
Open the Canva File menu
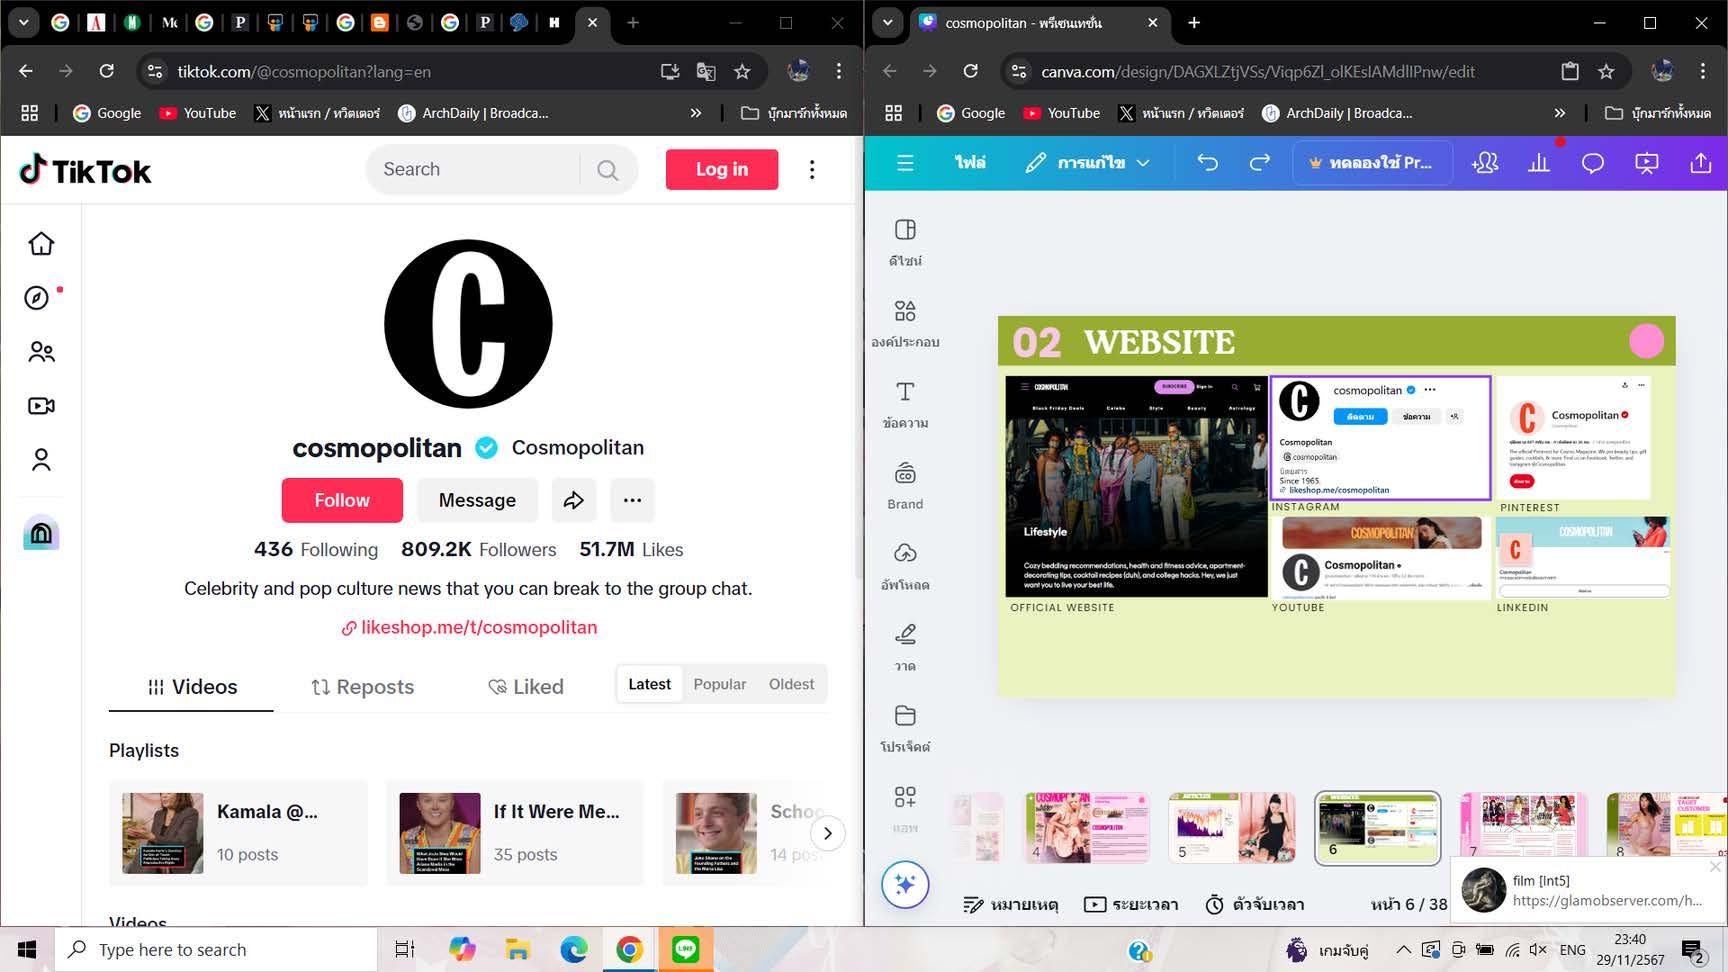pyautogui.click(x=970, y=163)
